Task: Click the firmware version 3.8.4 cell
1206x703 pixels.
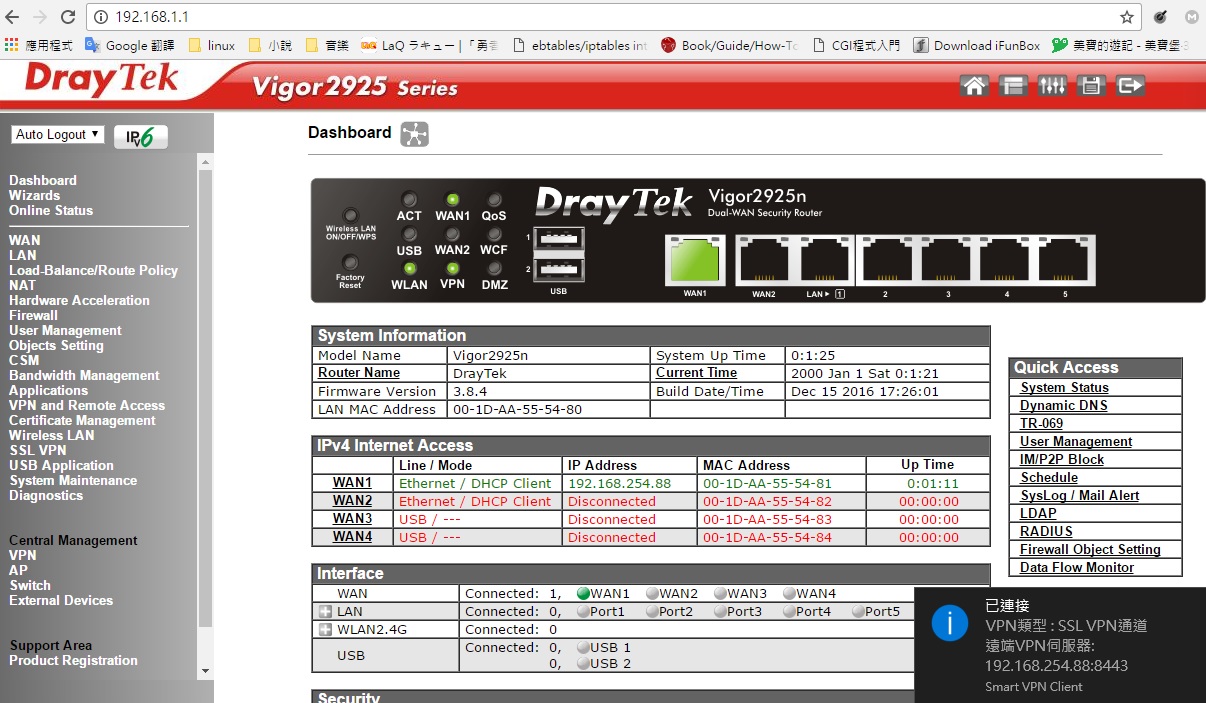Action: tap(549, 391)
